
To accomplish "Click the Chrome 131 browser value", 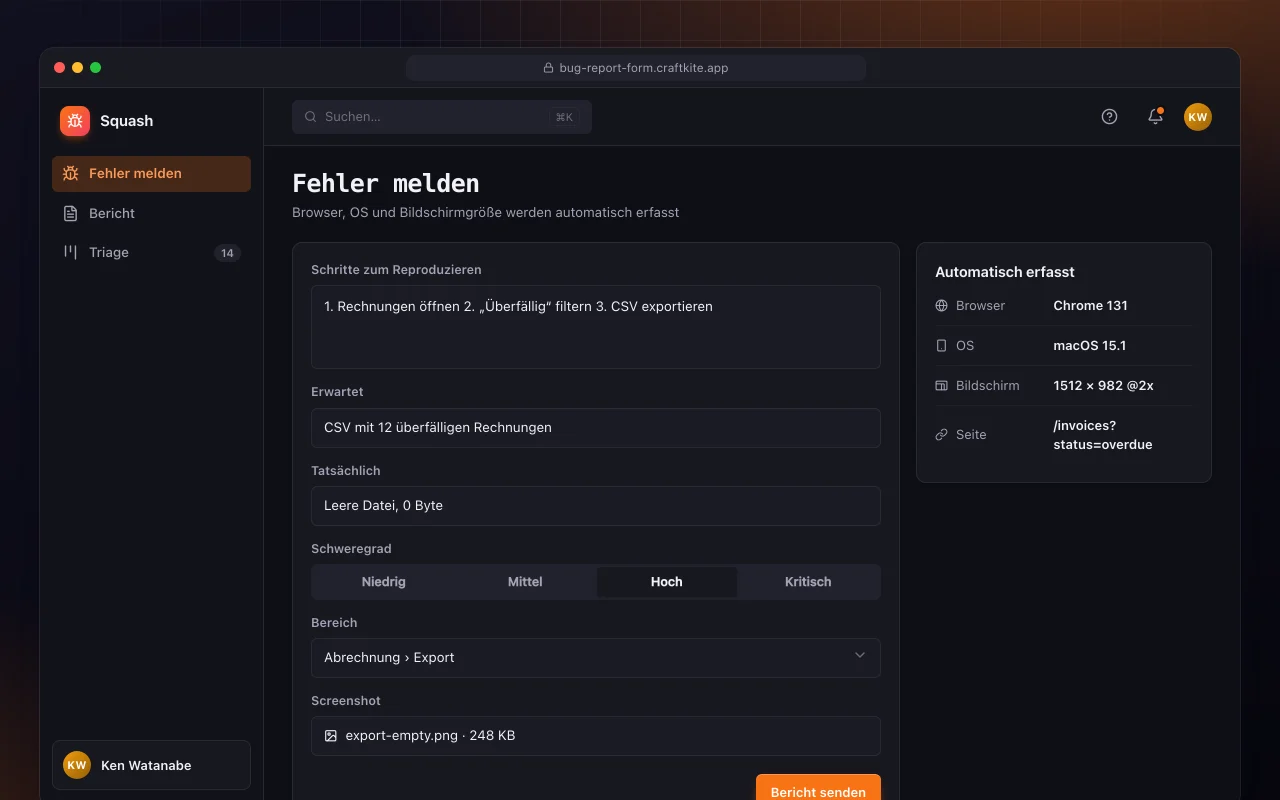I will coord(1090,306).
